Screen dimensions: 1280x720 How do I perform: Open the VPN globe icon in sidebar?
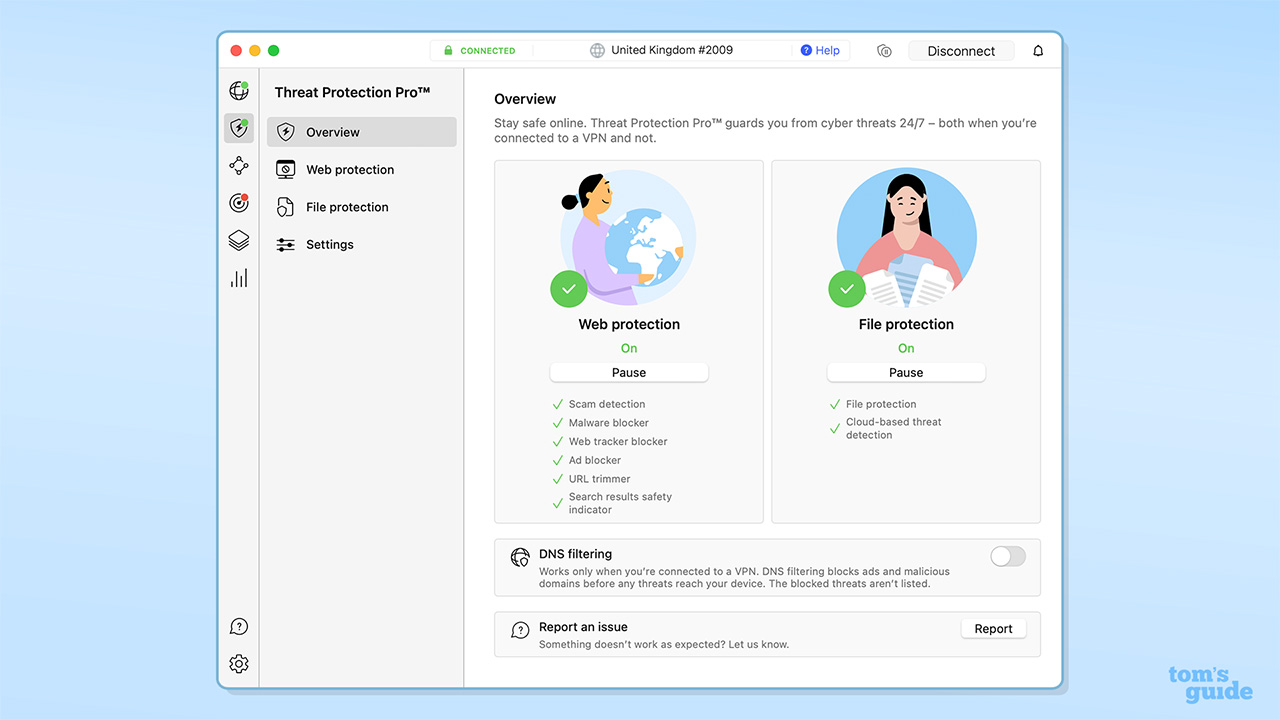pyautogui.click(x=238, y=91)
